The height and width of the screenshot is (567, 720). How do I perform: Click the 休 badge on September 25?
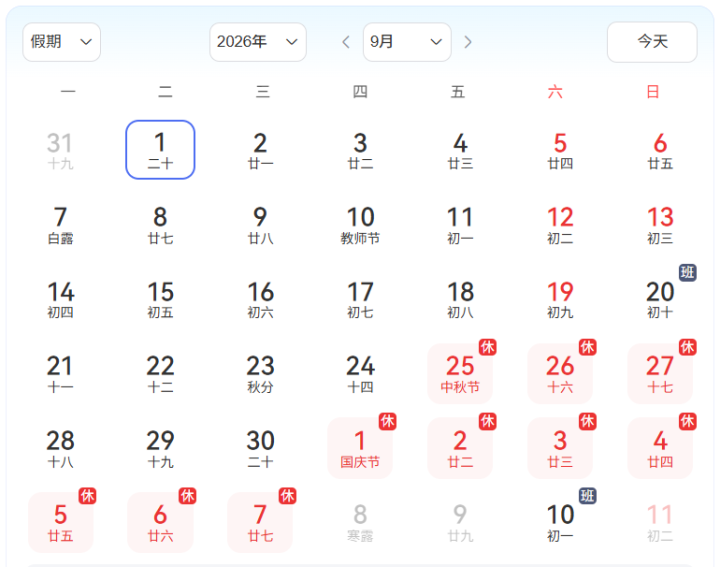click(x=487, y=347)
